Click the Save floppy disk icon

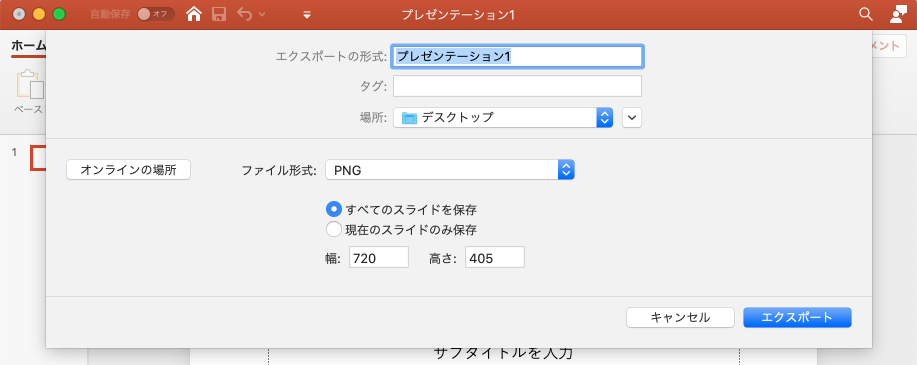click(x=219, y=14)
